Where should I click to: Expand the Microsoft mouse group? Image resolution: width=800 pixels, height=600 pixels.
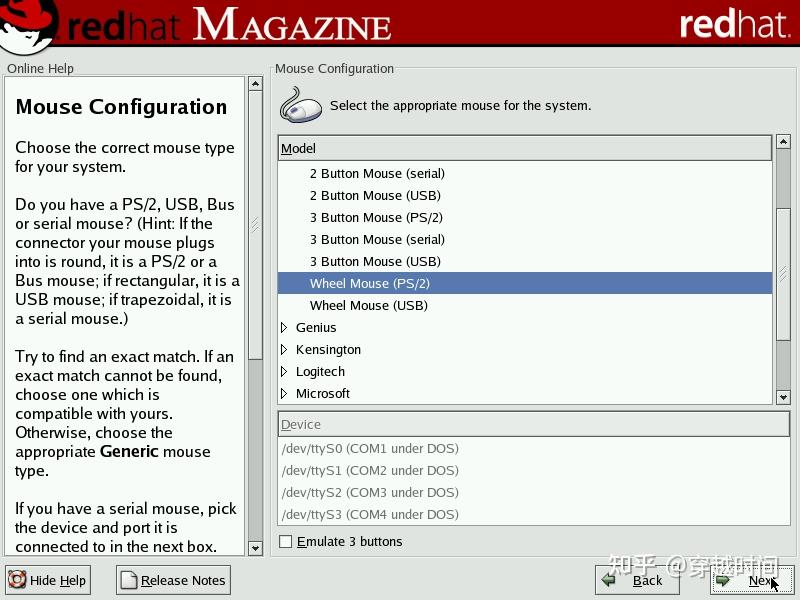[x=284, y=393]
